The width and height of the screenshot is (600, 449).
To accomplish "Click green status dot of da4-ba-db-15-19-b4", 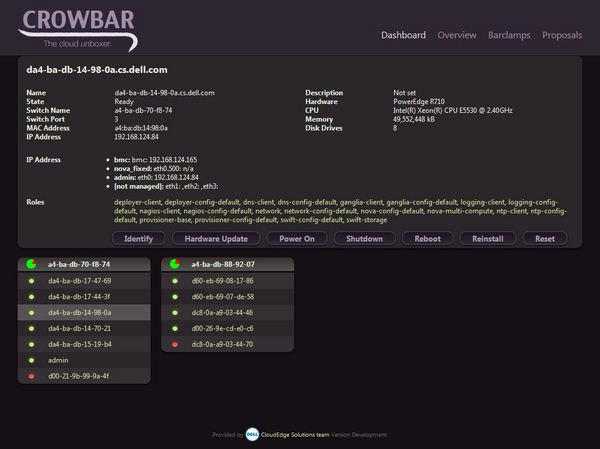I will point(31,345).
